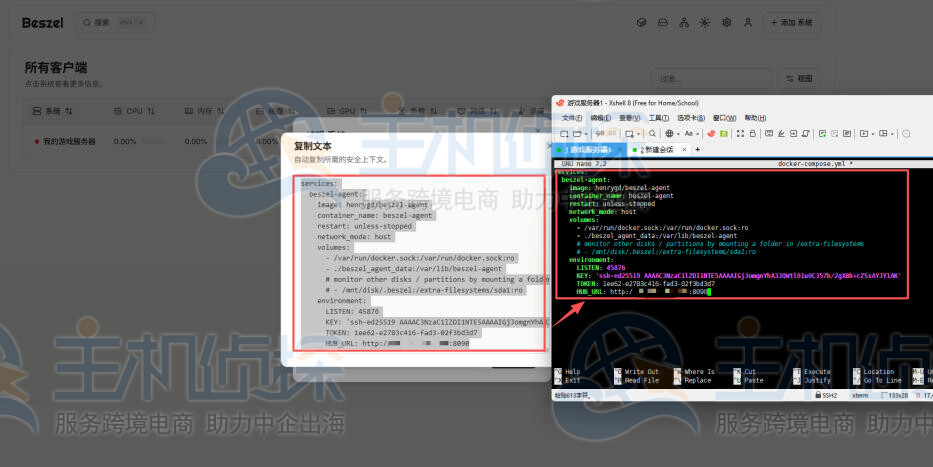
Task: Open the 帮助(H) menu in Xshell
Action: pyautogui.click(x=755, y=118)
